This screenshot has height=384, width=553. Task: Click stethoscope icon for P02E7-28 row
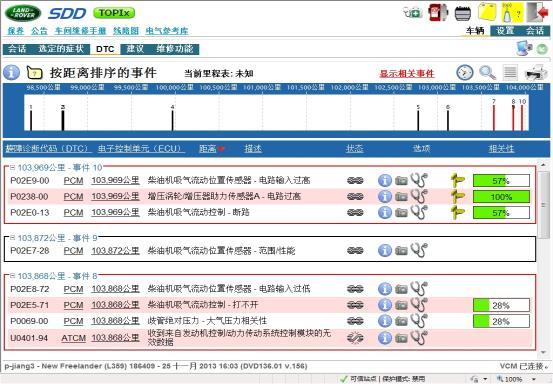click(x=419, y=250)
